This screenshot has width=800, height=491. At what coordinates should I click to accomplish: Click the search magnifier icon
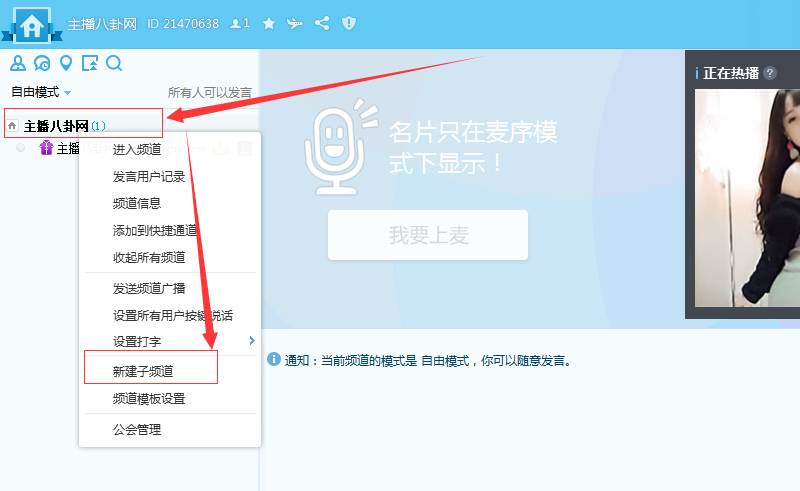(x=114, y=64)
